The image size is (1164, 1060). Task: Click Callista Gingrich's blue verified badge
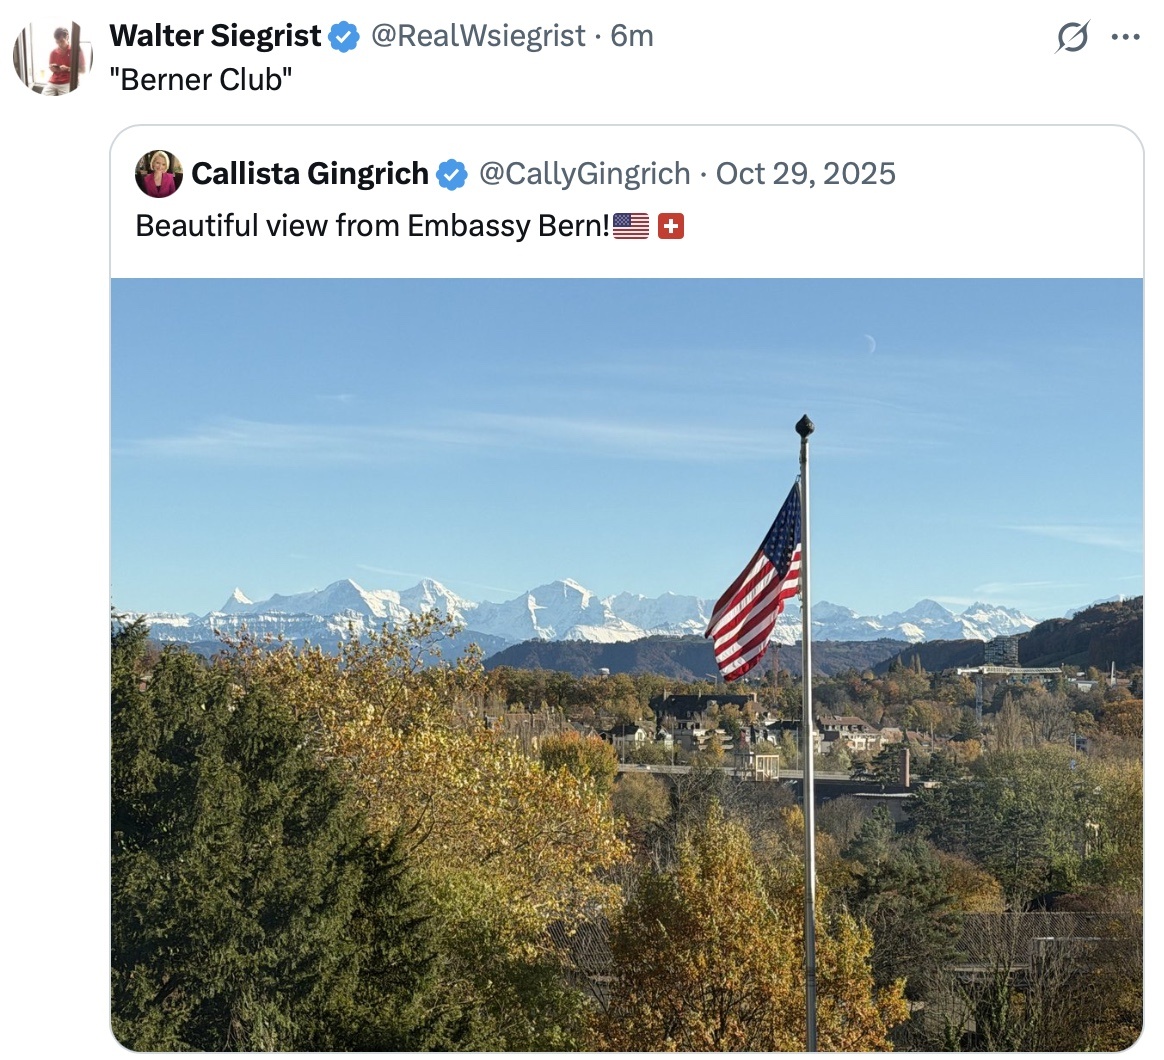point(451,174)
